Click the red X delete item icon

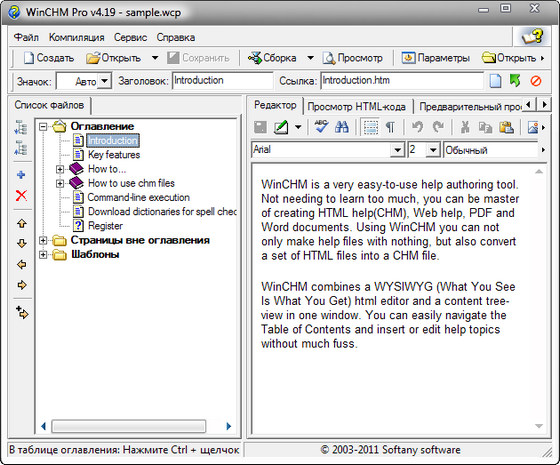tap(21, 195)
